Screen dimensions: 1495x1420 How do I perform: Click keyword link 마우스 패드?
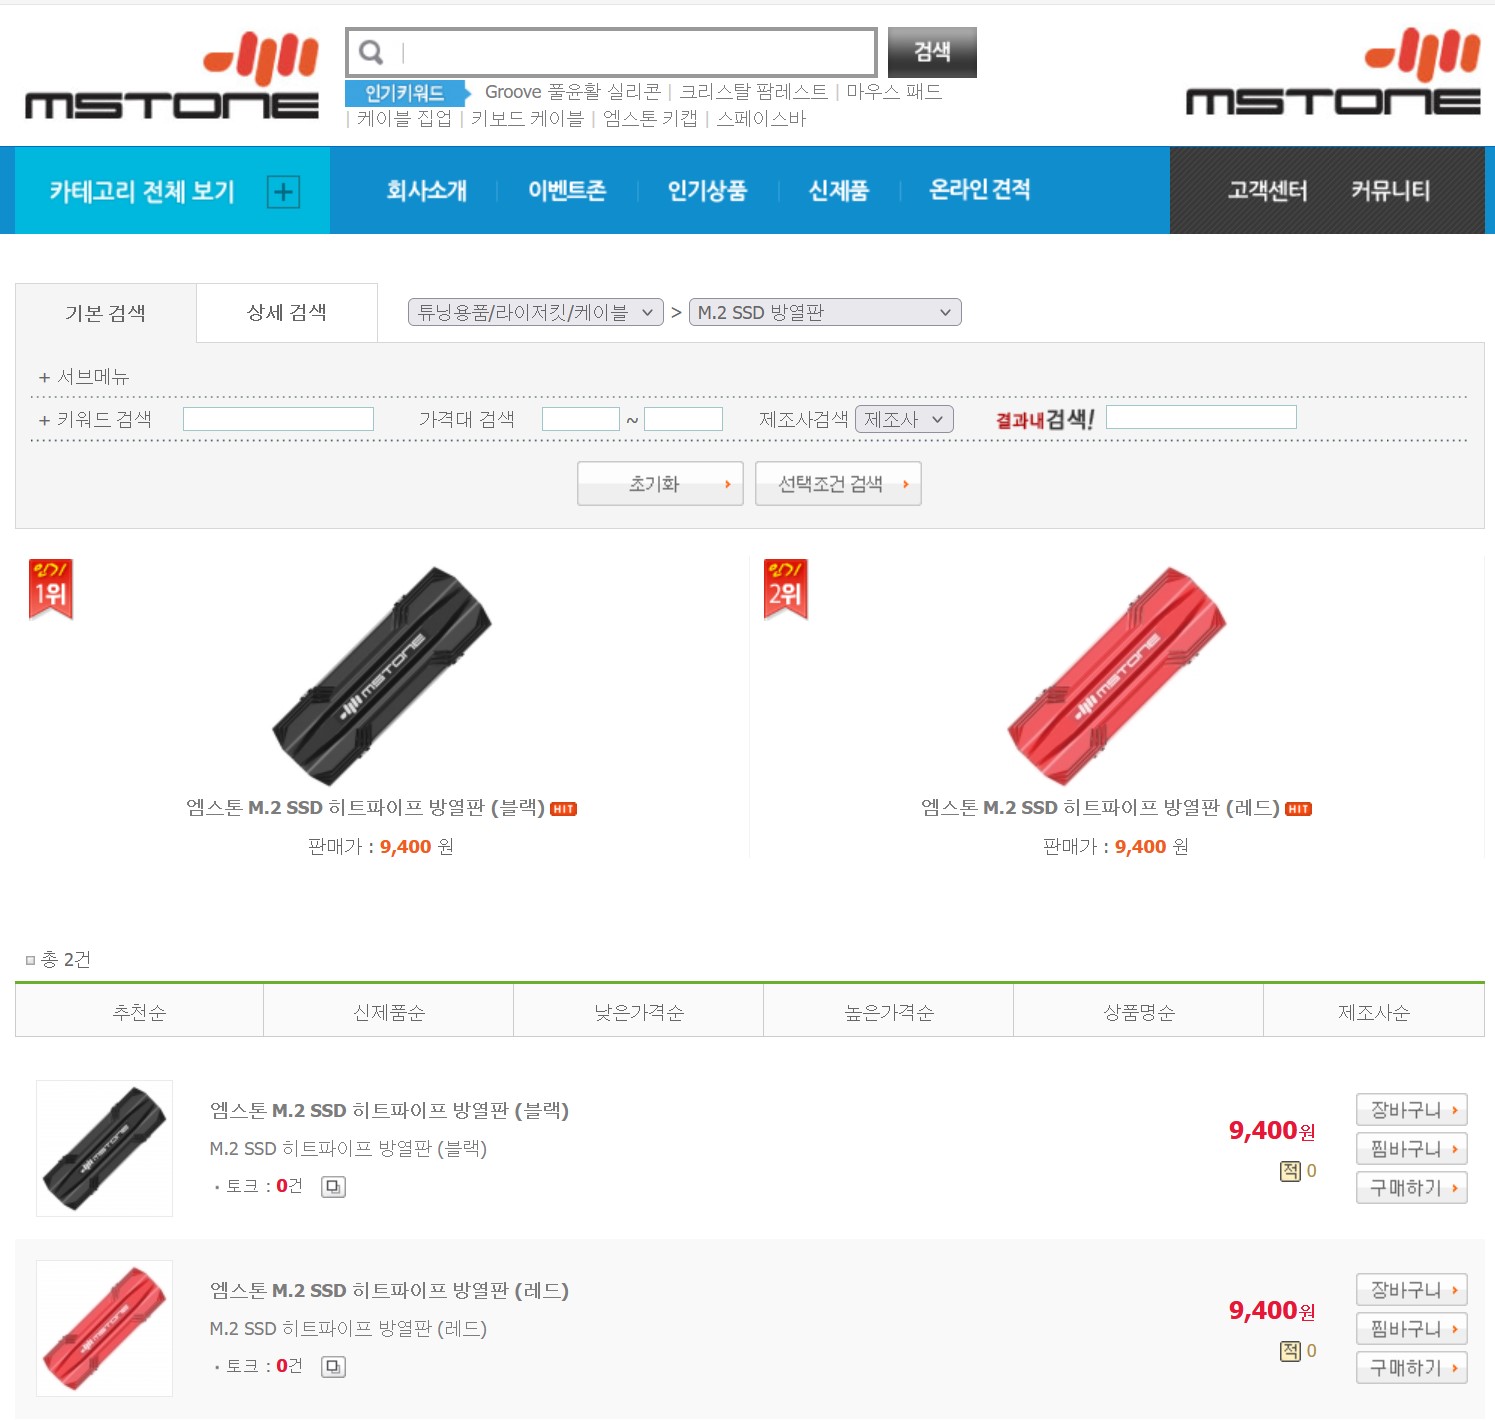coord(894,92)
